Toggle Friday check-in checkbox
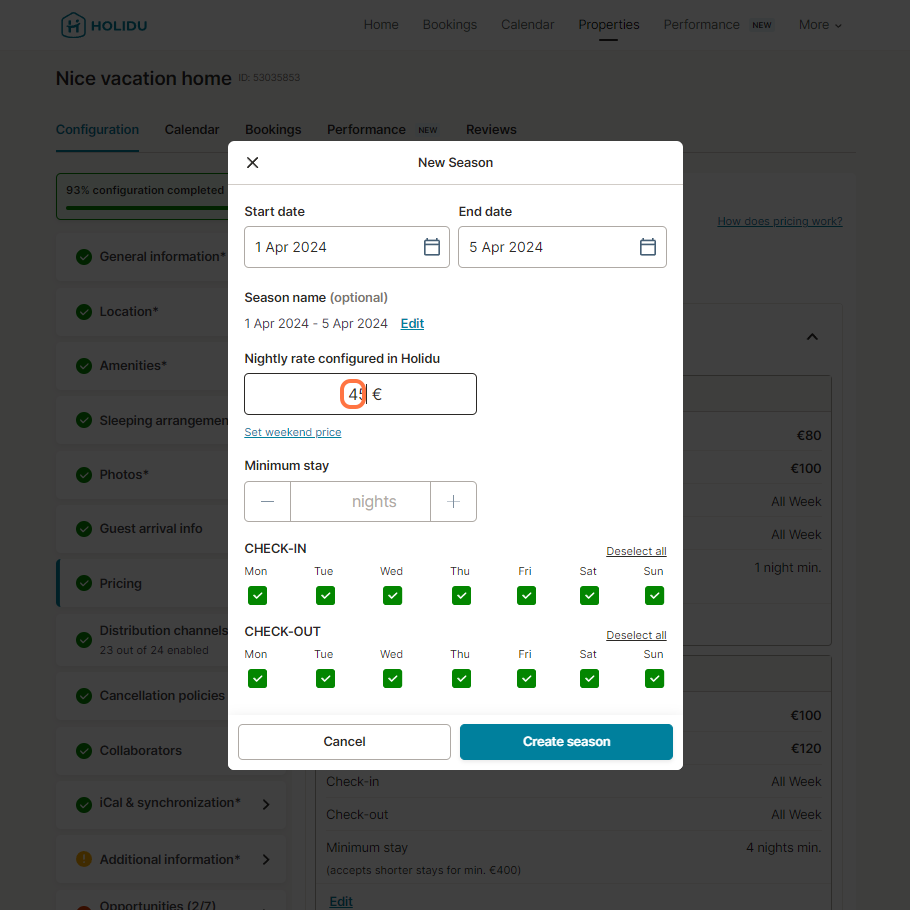Screen dimensions: 910x910 click(526, 596)
